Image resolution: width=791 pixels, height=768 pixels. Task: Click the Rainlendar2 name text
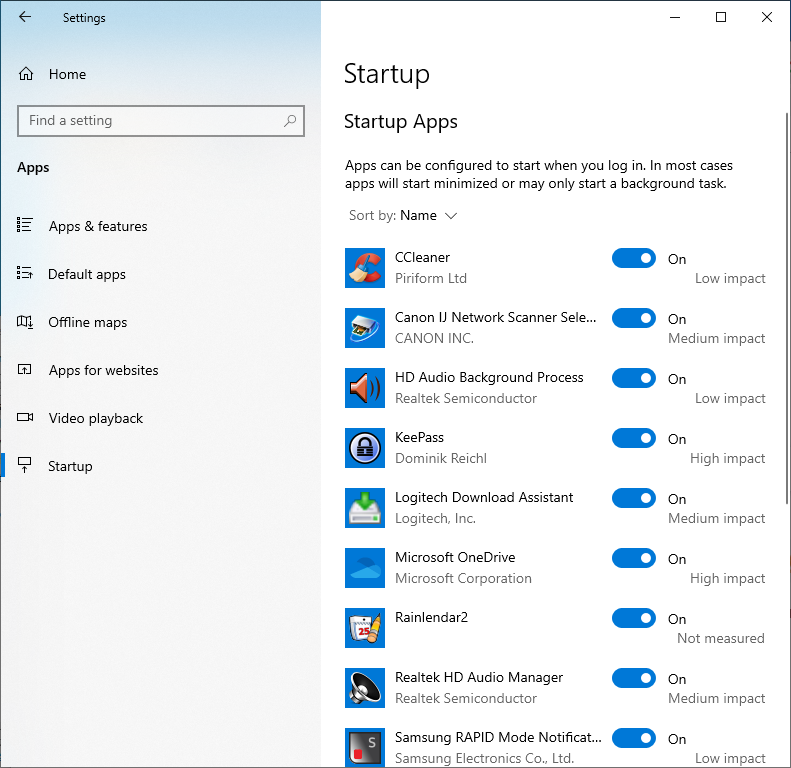point(431,618)
